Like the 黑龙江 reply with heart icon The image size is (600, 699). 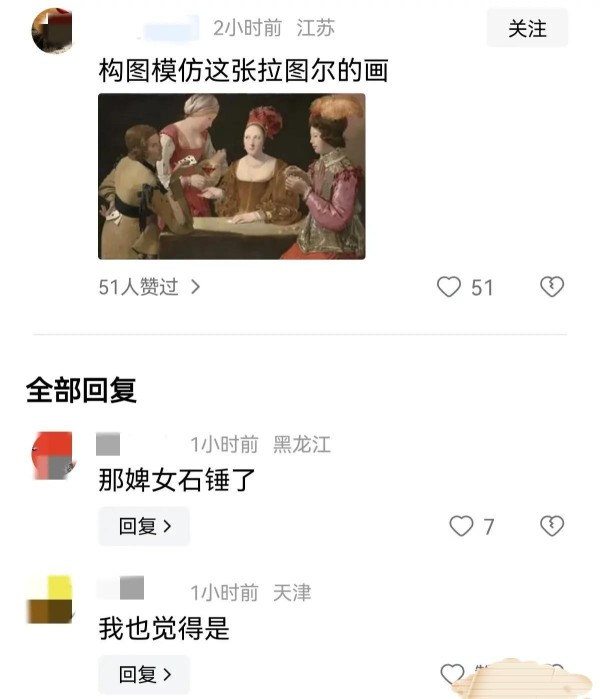(461, 526)
